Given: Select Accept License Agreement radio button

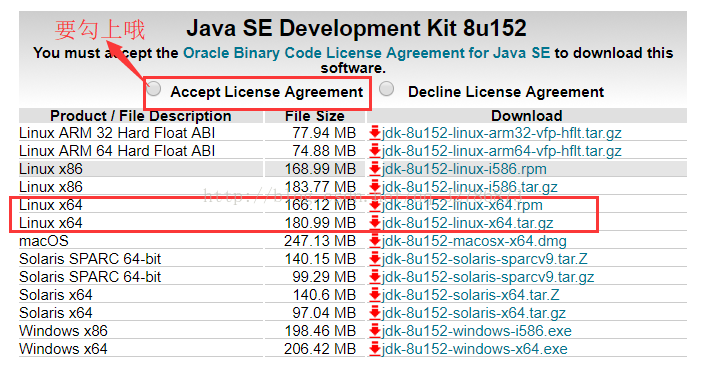Looking at the screenshot, I should click(x=154, y=89).
